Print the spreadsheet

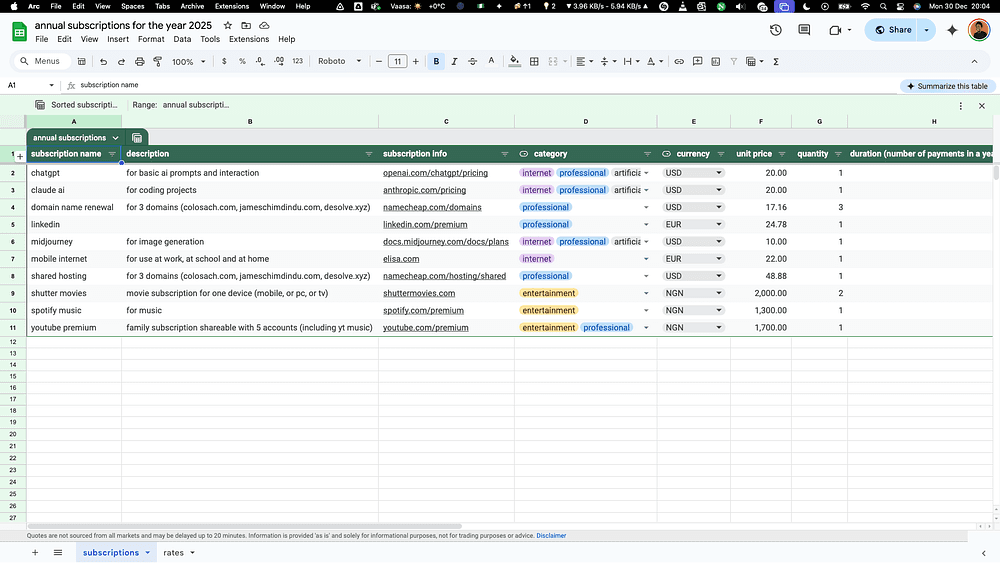point(140,62)
